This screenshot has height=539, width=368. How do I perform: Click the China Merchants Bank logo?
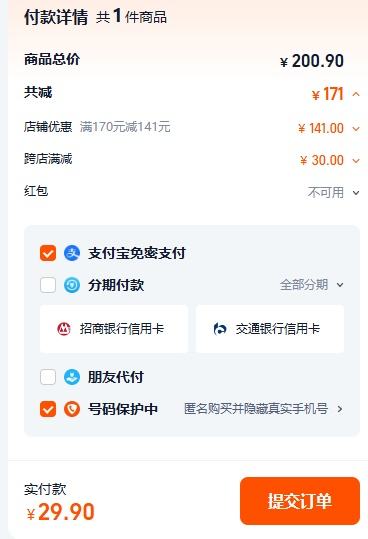pos(64,329)
